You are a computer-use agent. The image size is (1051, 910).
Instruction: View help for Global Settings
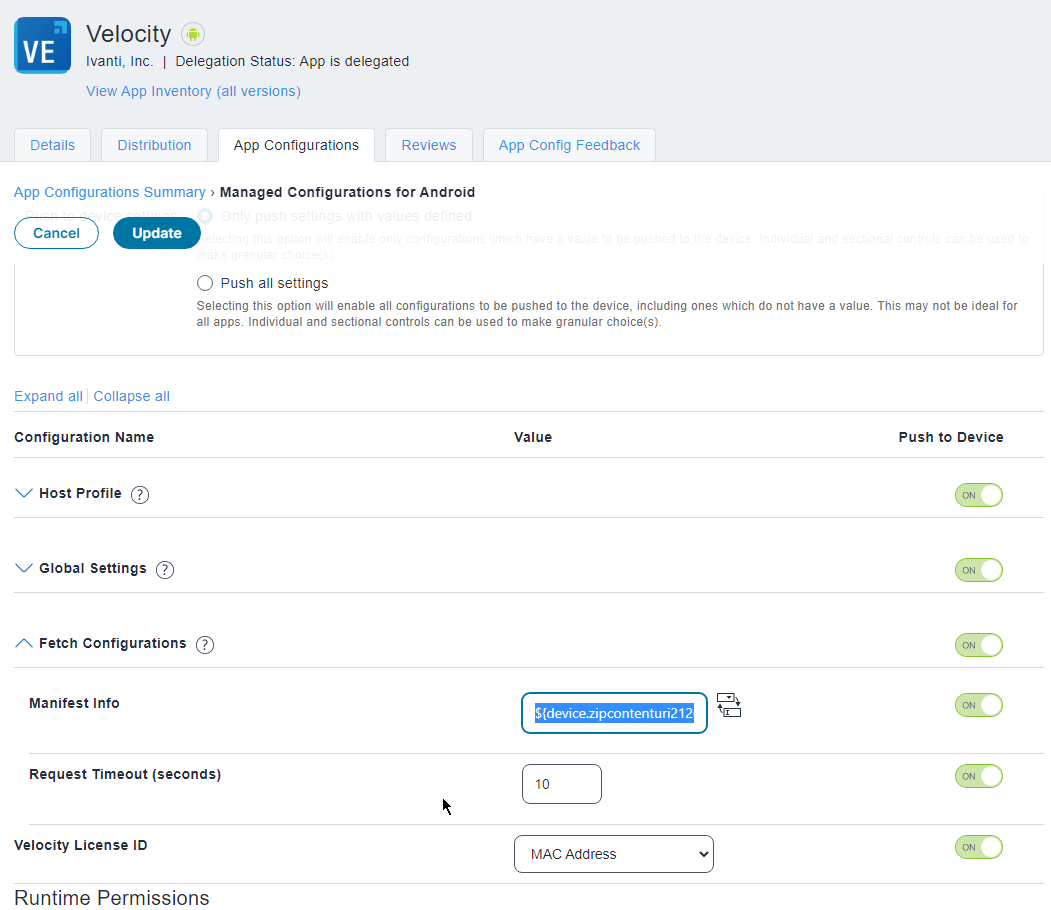point(165,569)
